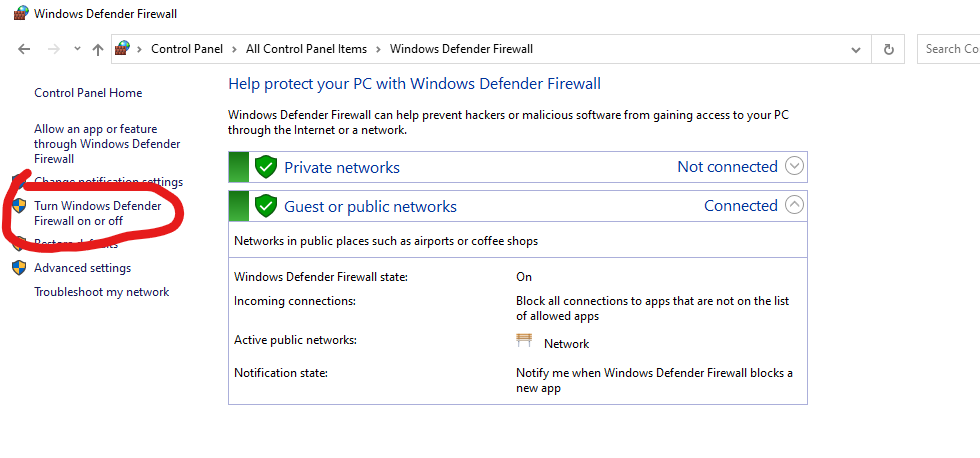Expand the Private networks section chevron
The image size is (980, 458).
coord(794,166)
